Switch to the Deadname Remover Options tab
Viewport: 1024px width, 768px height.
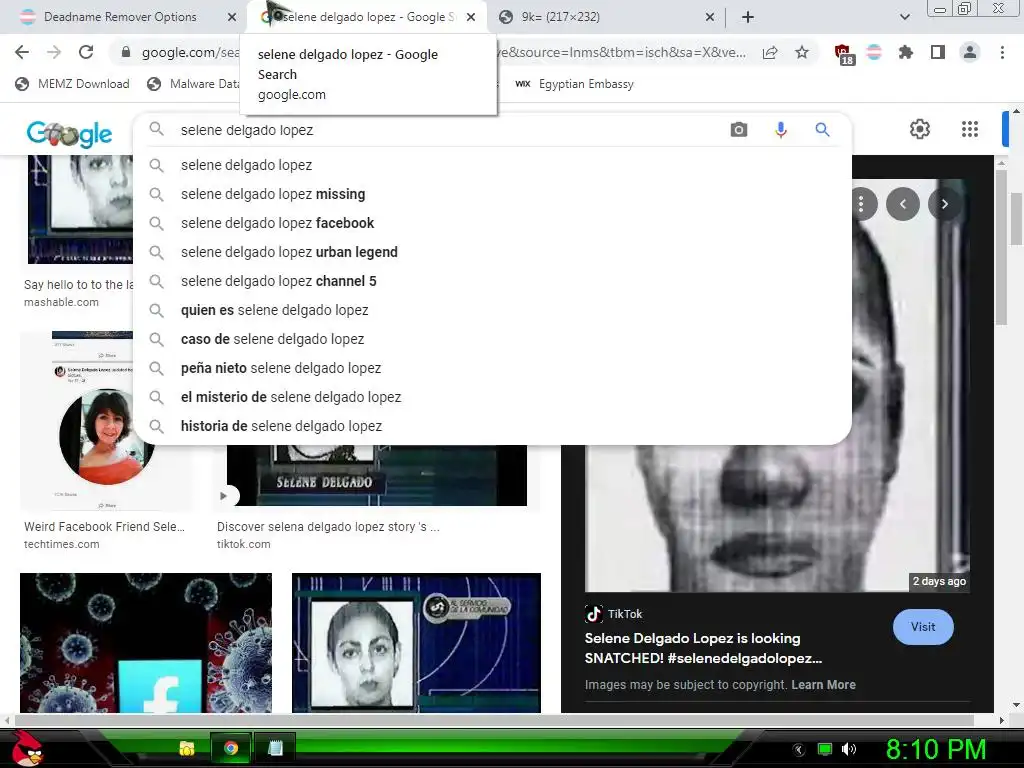(120, 17)
